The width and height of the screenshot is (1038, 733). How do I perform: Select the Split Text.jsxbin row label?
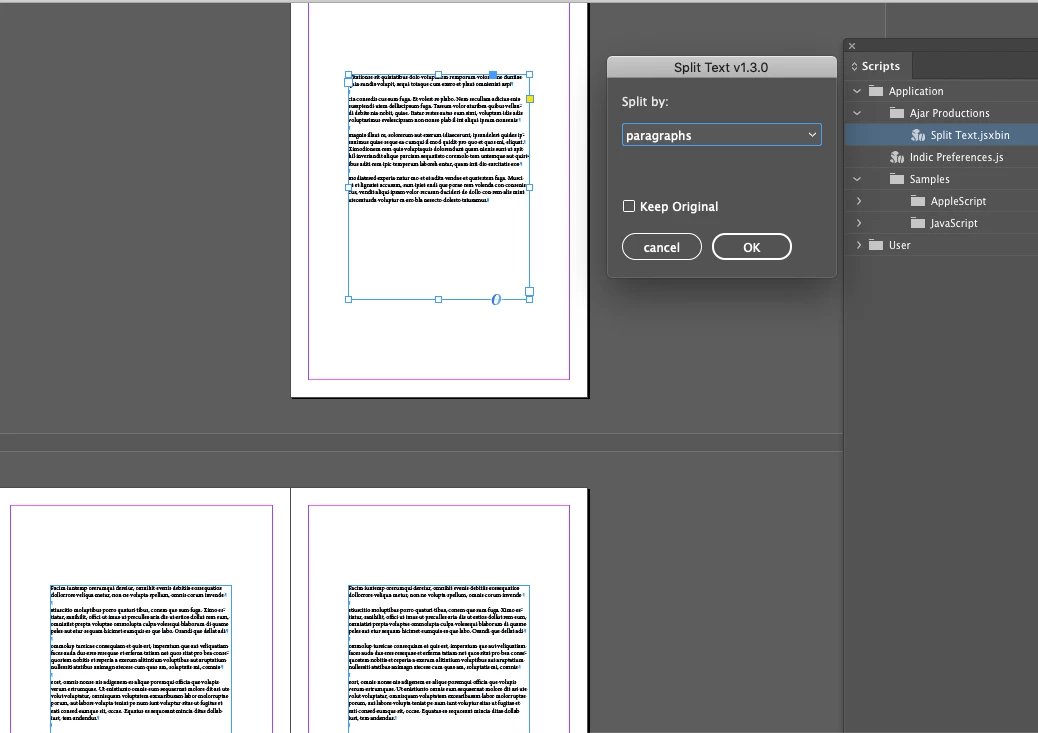pos(970,135)
